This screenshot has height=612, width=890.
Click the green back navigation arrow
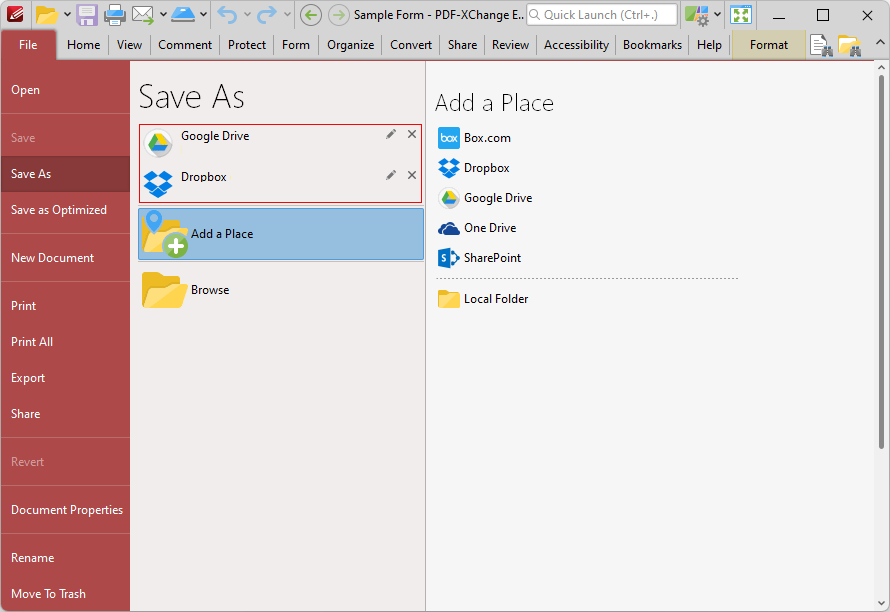pyautogui.click(x=310, y=15)
